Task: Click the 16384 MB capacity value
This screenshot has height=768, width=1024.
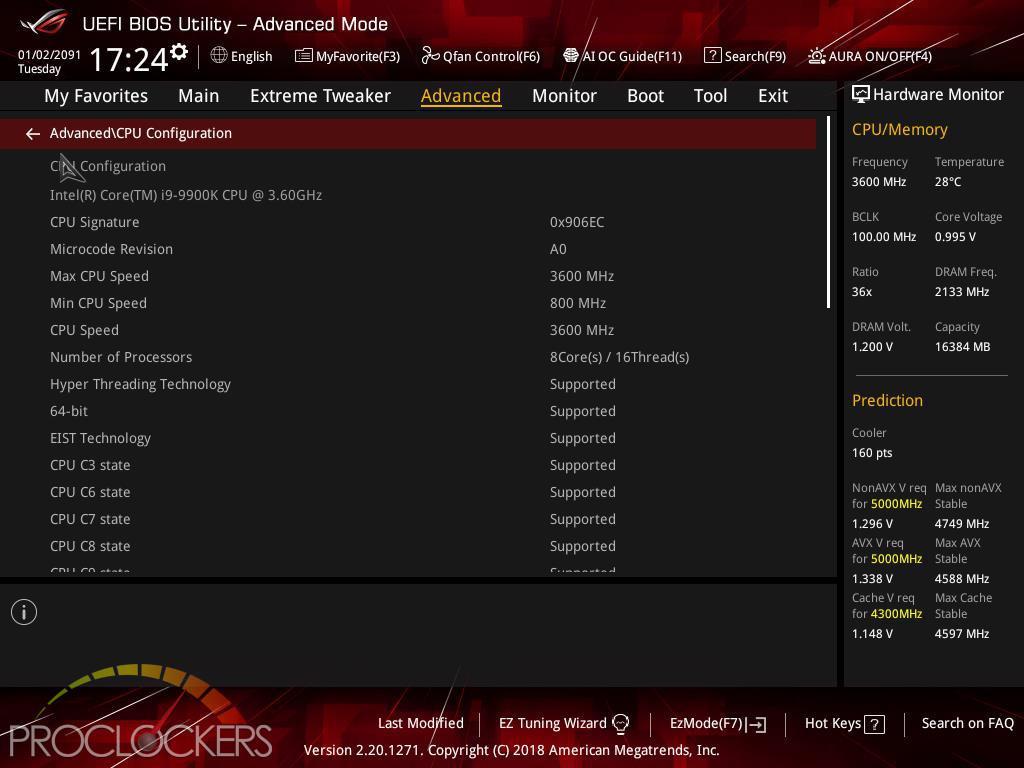Action: point(963,347)
